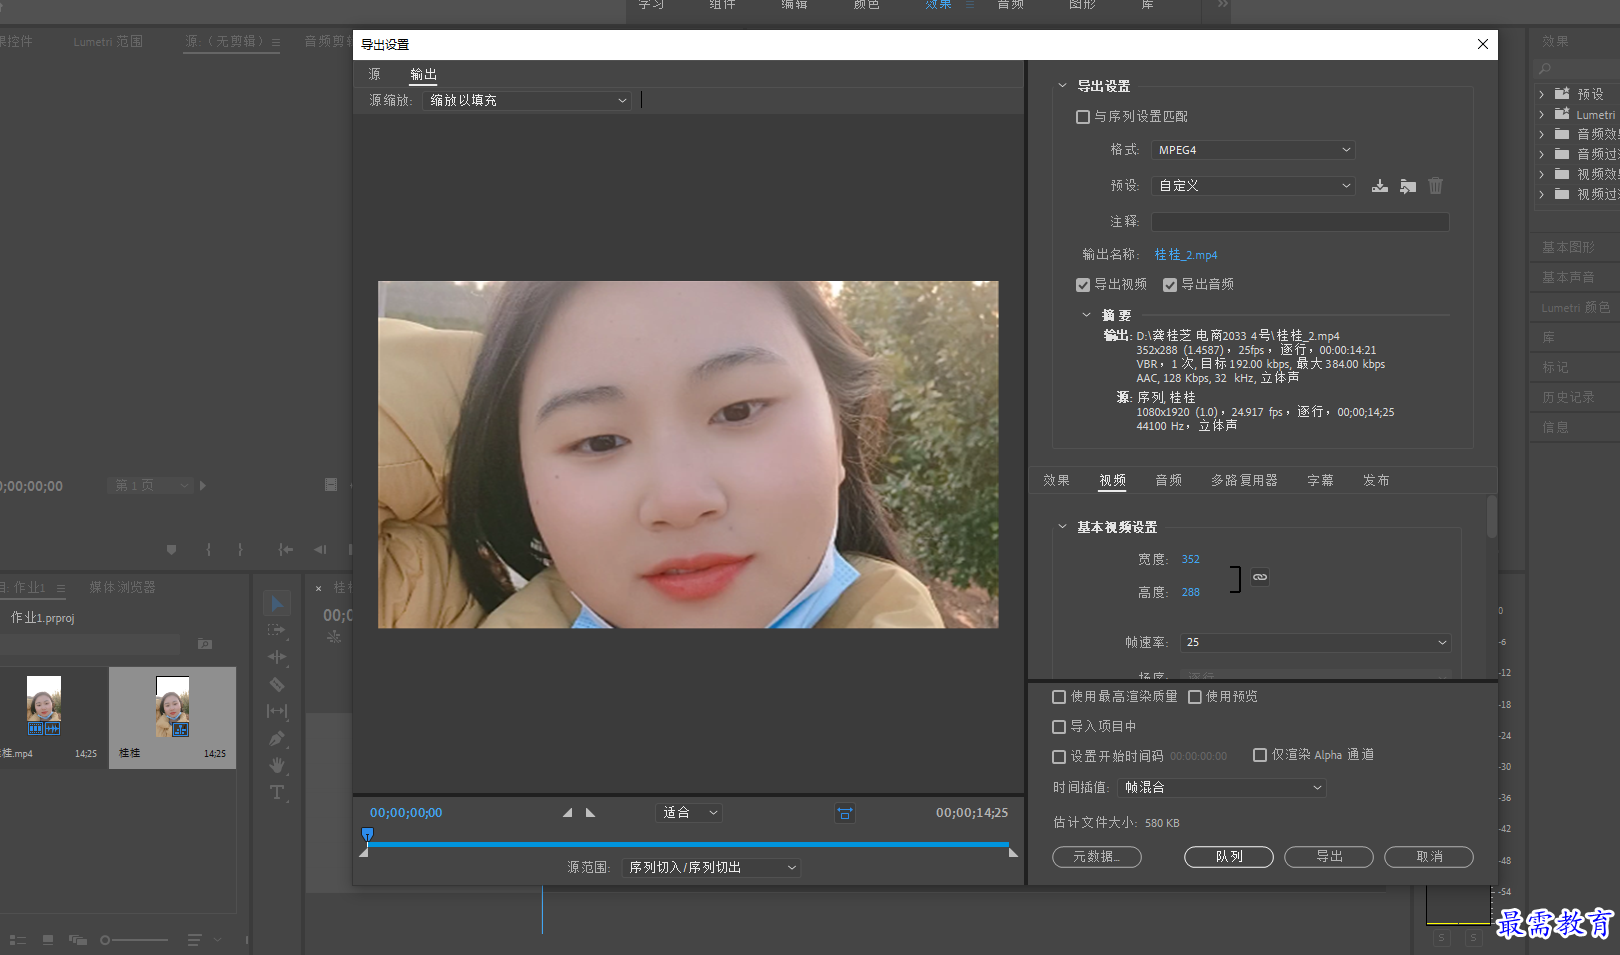1620x955 pixels.
Task: Click the Queue button
Action: 1229,857
